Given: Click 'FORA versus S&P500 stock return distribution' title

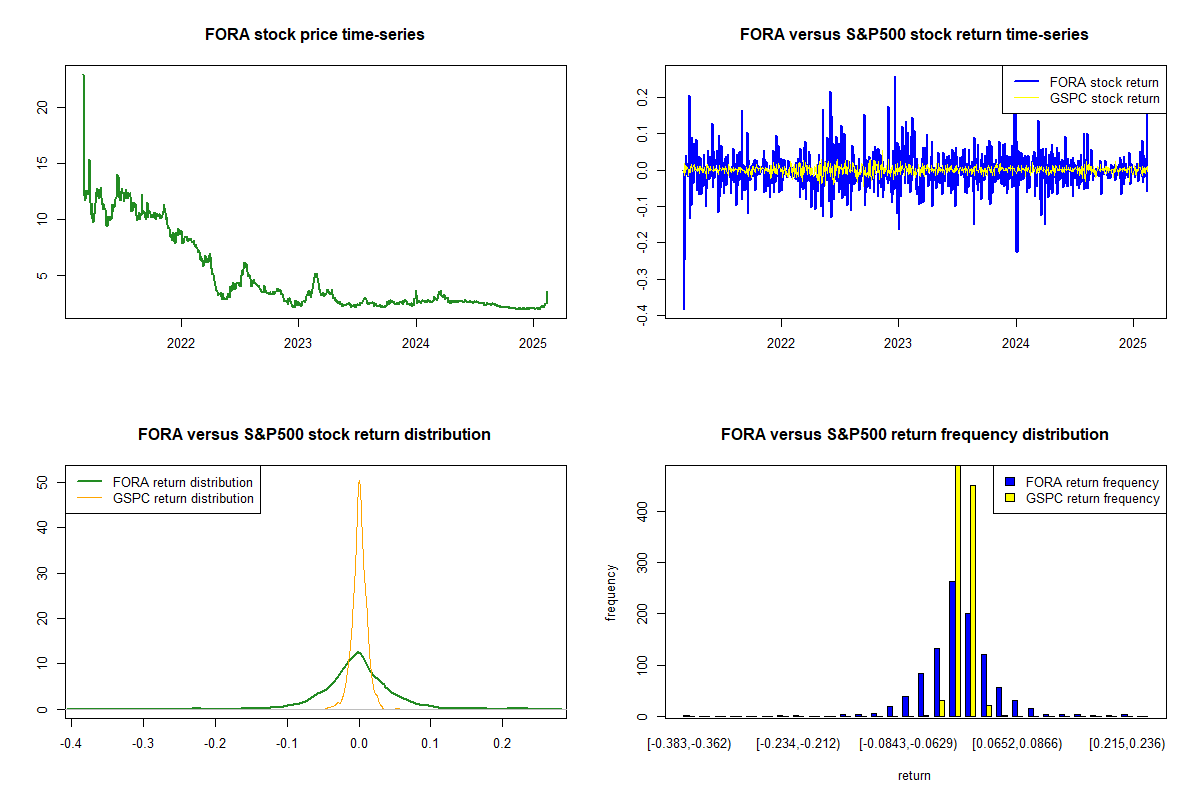Looking at the screenshot, I should [315, 435].
